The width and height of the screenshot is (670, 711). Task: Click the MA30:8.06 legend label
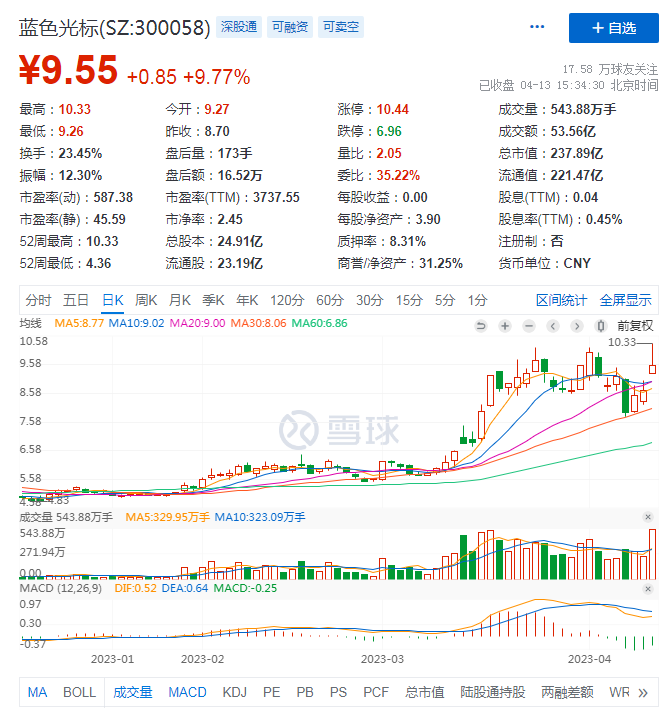(x=258, y=324)
